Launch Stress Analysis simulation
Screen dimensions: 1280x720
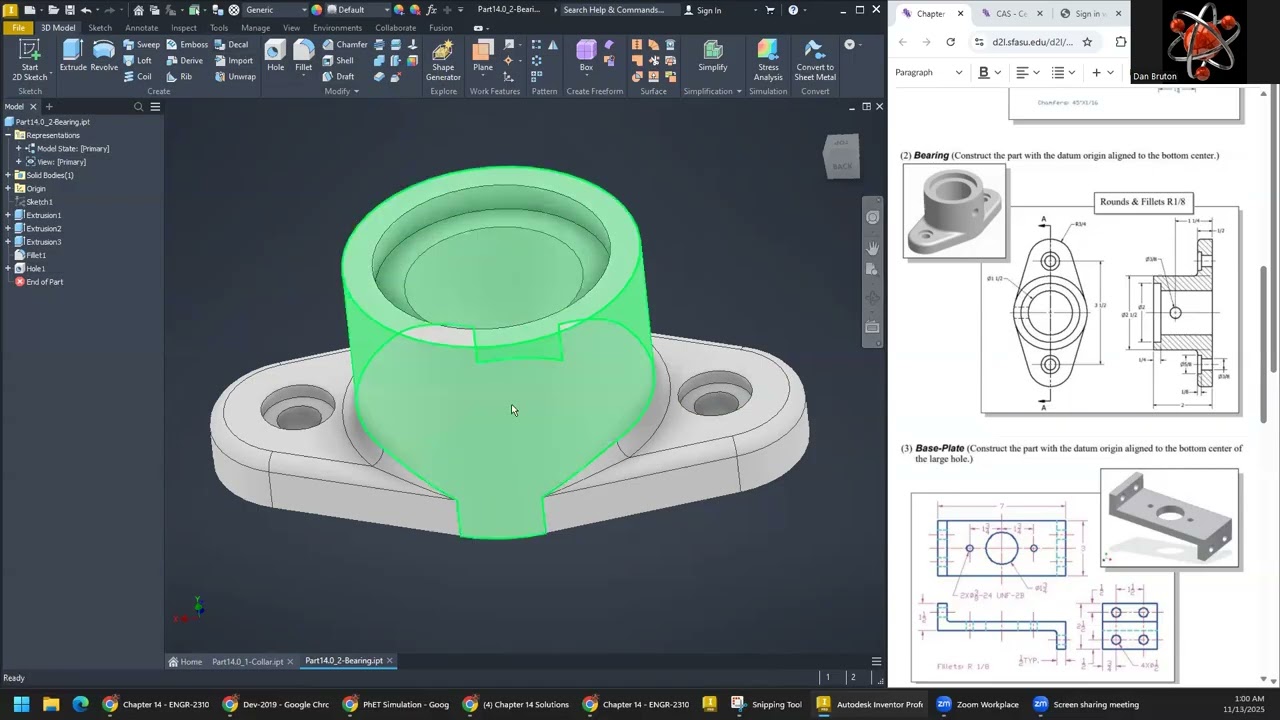pos(768,61)
